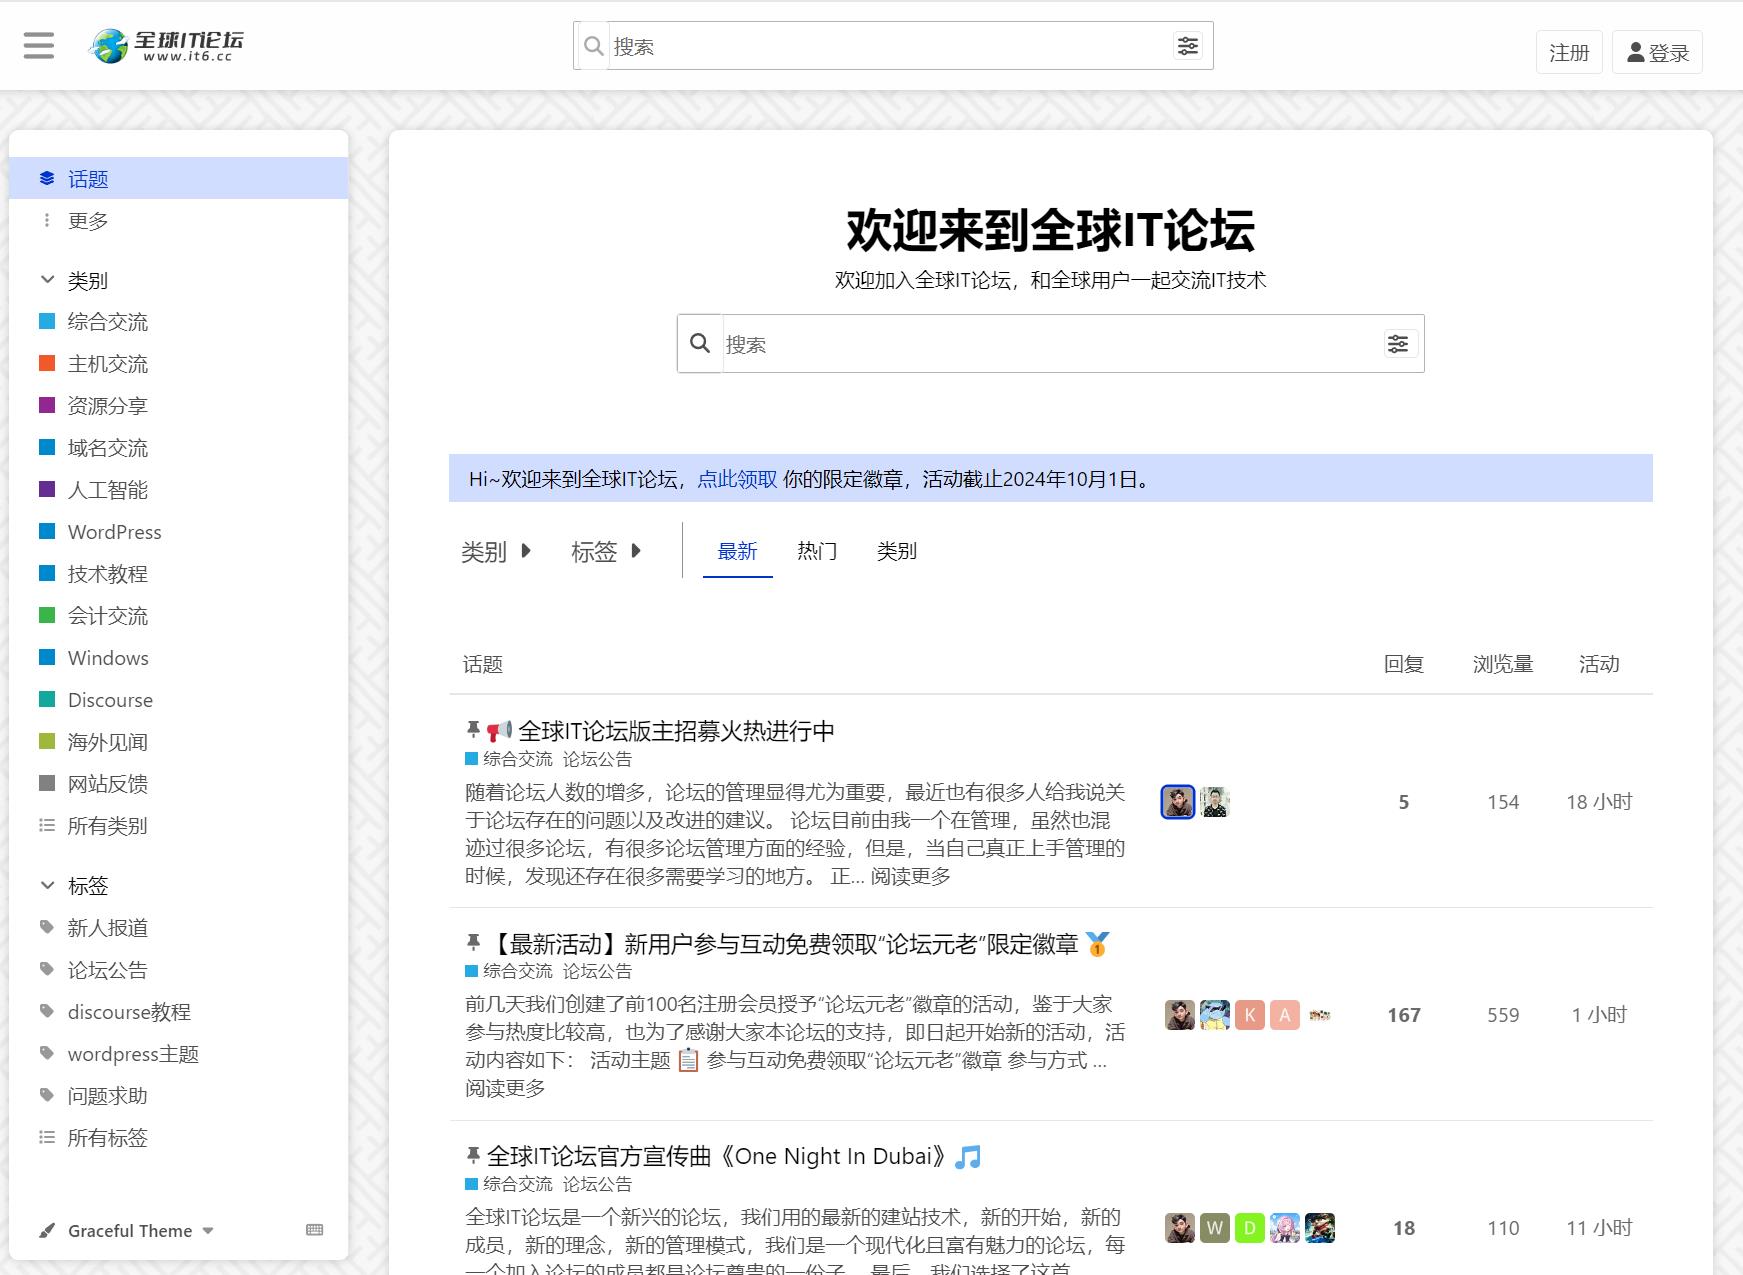Click the 所有类别 list icon
The height and width of the screenshot is (1275, 1743).
(x=46, y=825)
